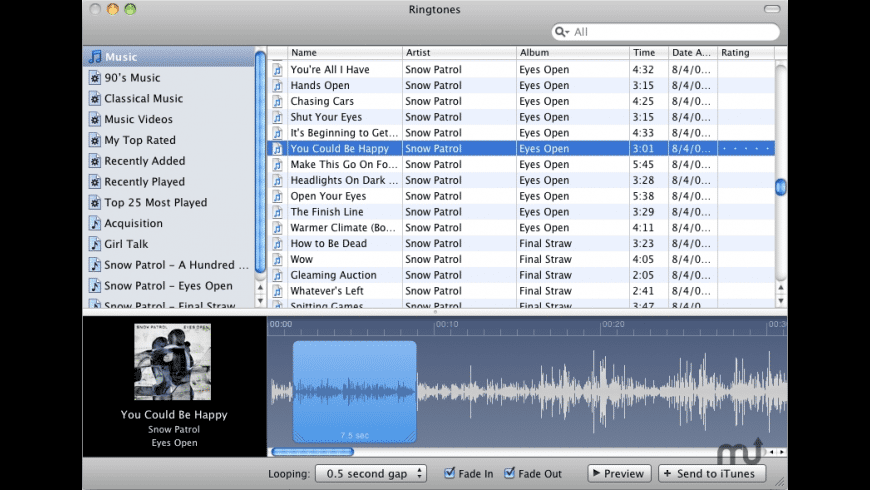This screenshot has height=490, width=870.
Task: Sort songs by the Rating column
Action: (746, 52)
